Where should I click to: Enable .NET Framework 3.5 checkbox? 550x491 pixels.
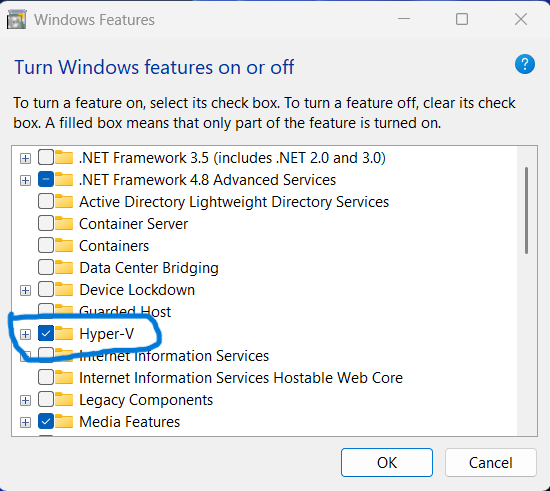tap(46, 157)
